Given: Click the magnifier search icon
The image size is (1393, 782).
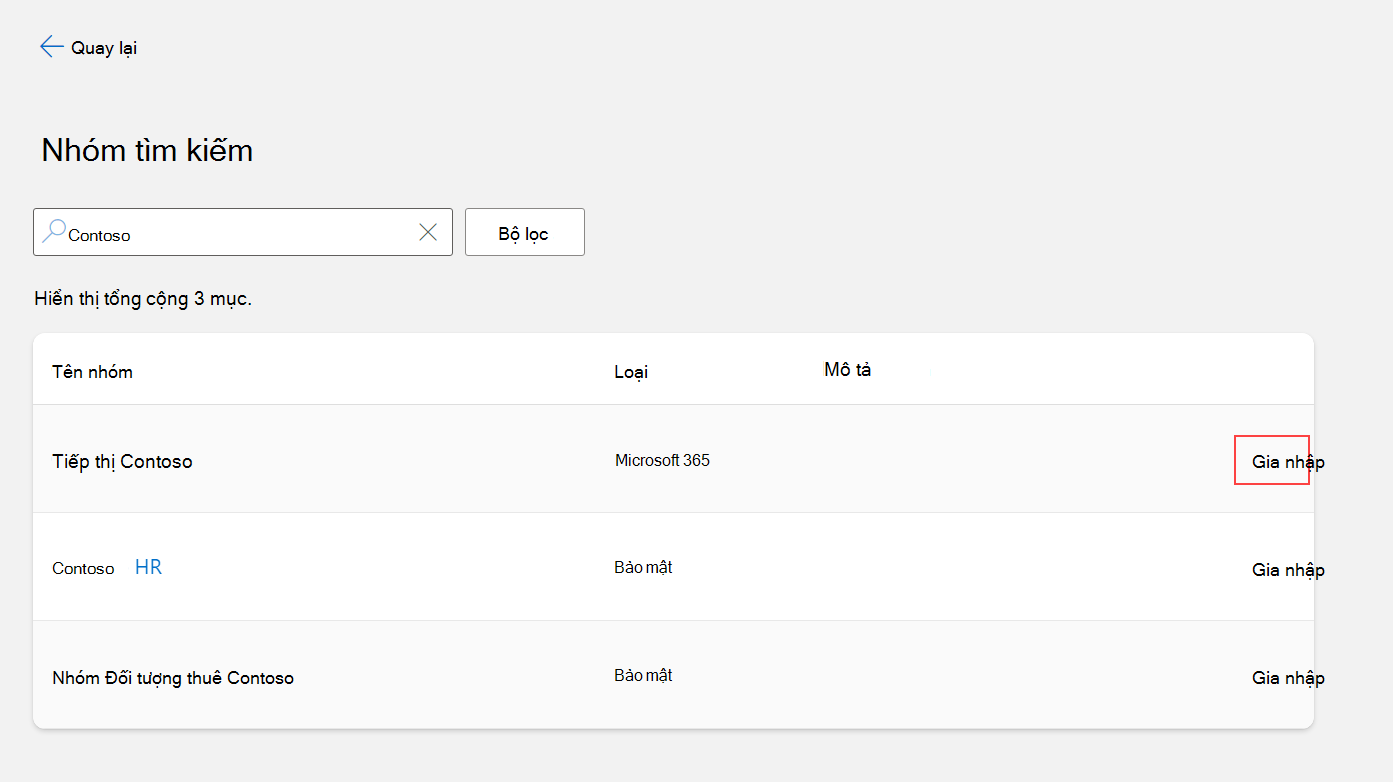Looking at the screenshot, I should coord(54,232).
